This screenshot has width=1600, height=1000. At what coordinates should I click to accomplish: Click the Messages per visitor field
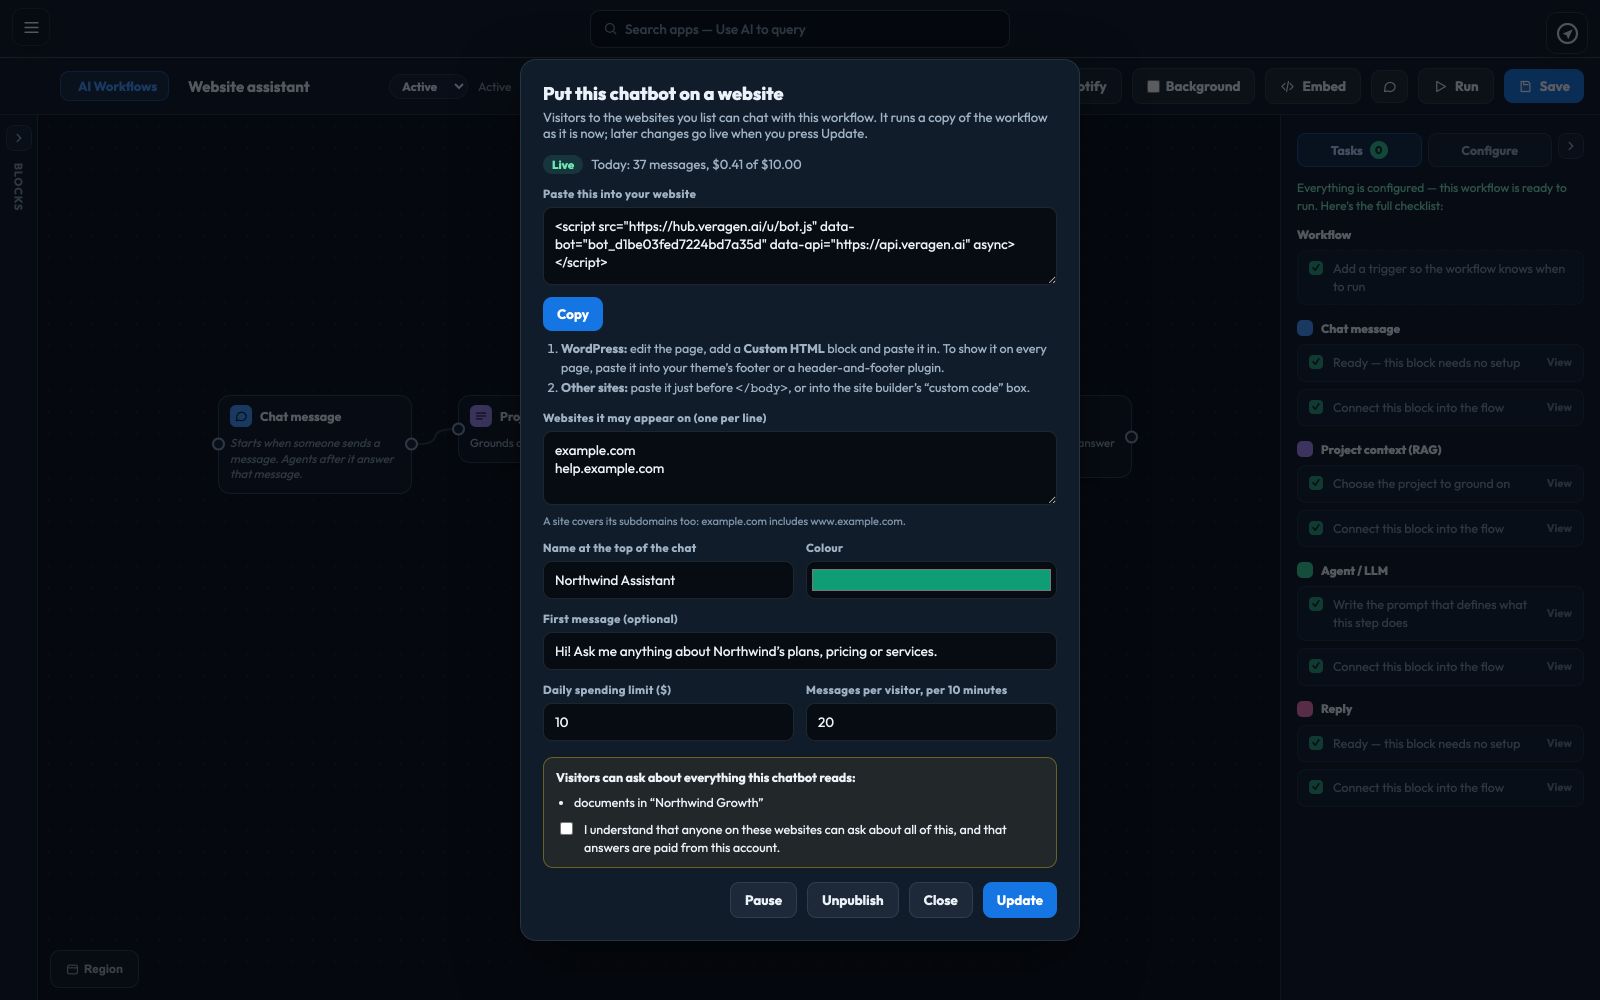coord(931,722)
